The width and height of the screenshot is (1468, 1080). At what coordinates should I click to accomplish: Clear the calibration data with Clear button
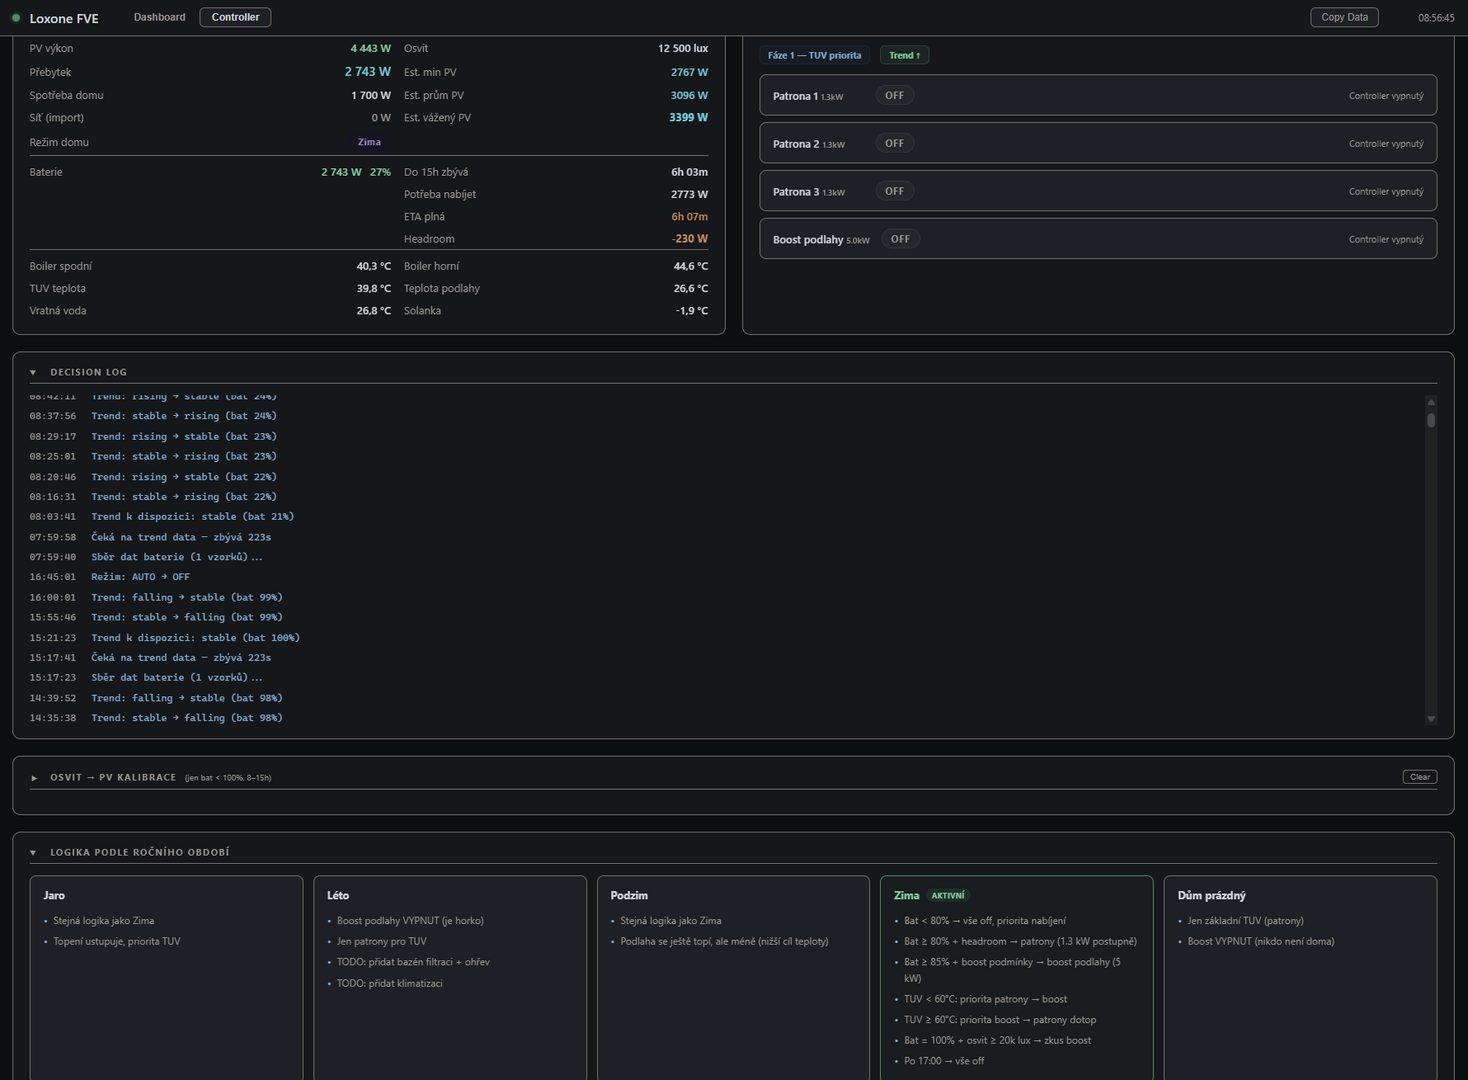1420,777
